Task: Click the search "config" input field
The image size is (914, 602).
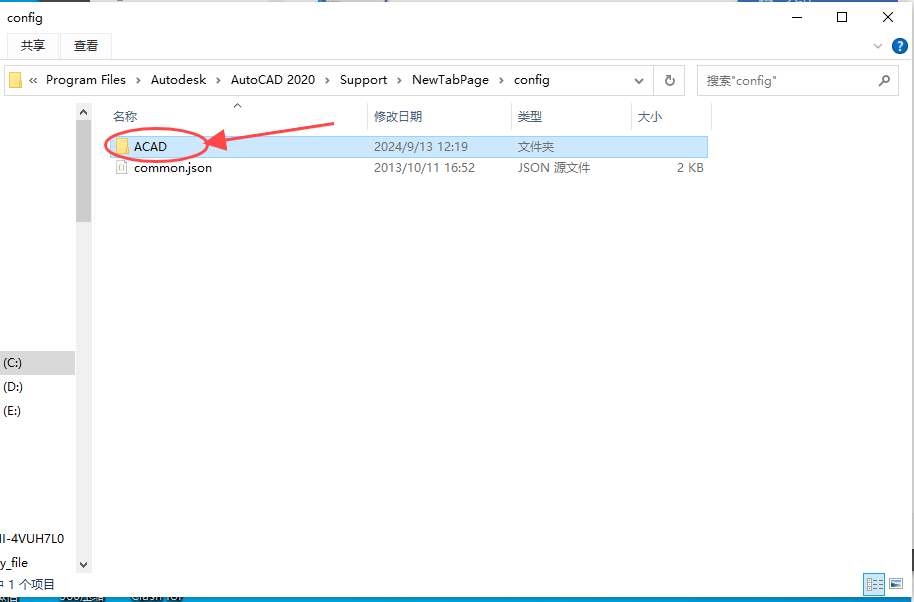Action: pyautogui.click(x=785, y=80)
